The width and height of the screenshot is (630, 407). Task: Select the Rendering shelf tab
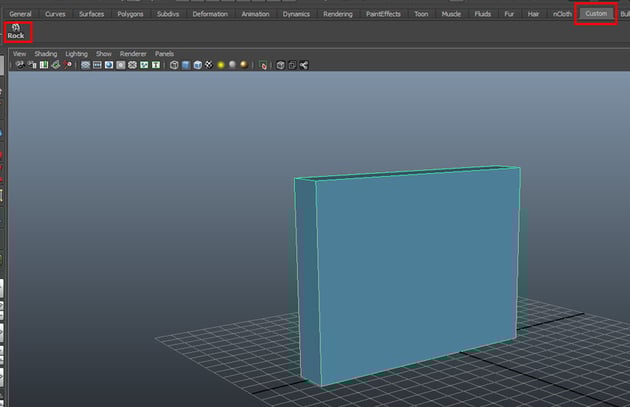337,14
